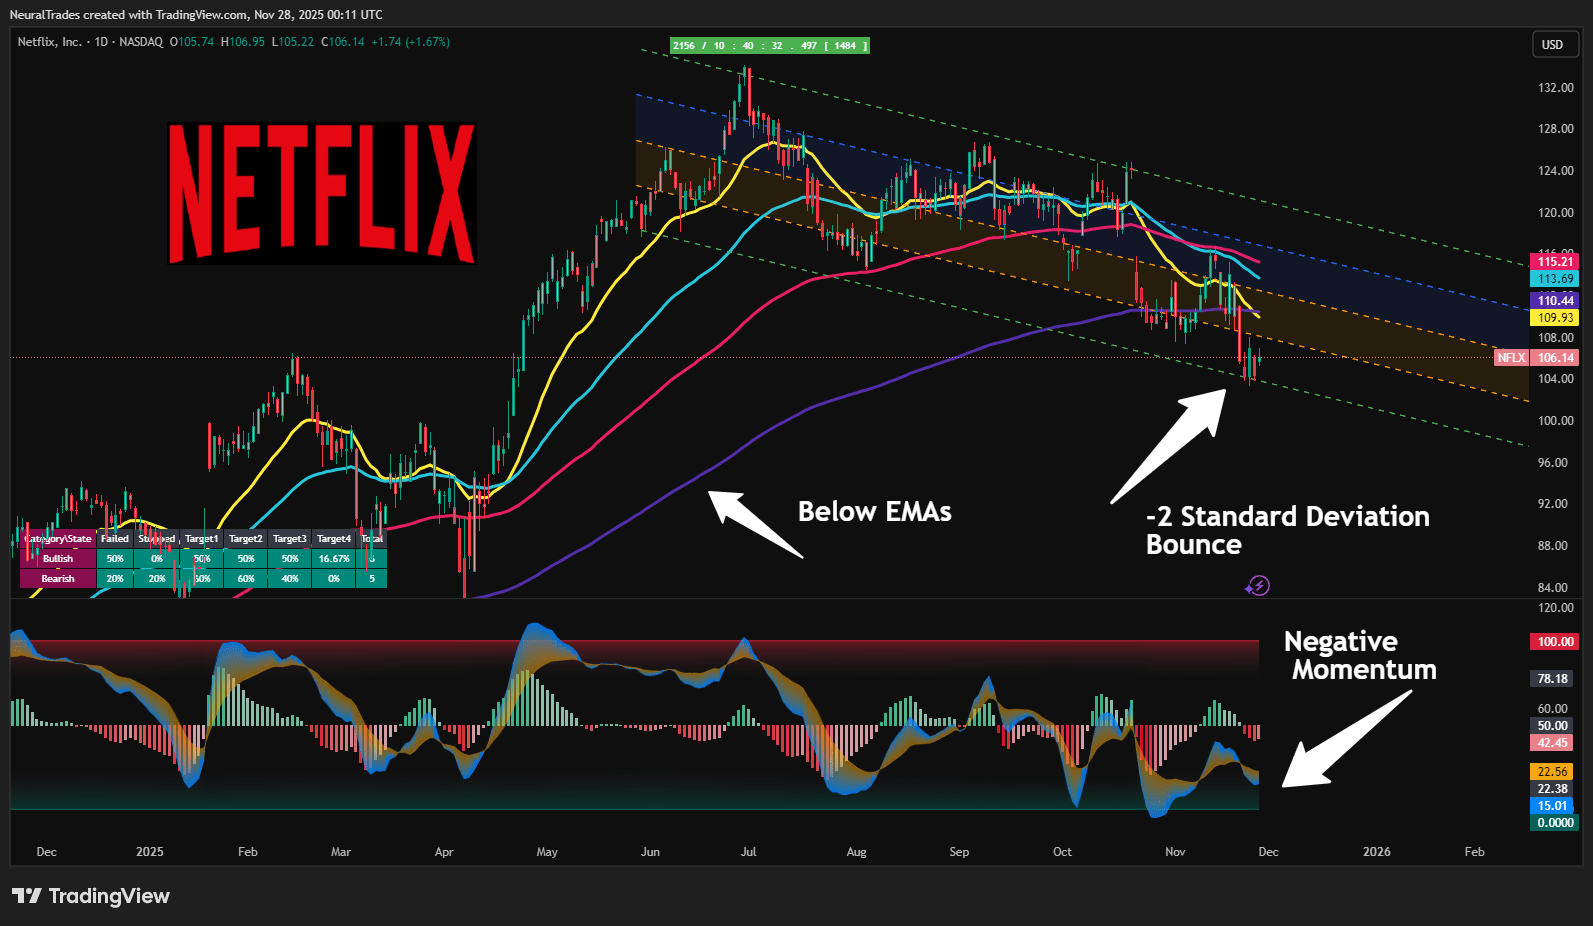Click the Negative Momentum annotation text

1361,656
